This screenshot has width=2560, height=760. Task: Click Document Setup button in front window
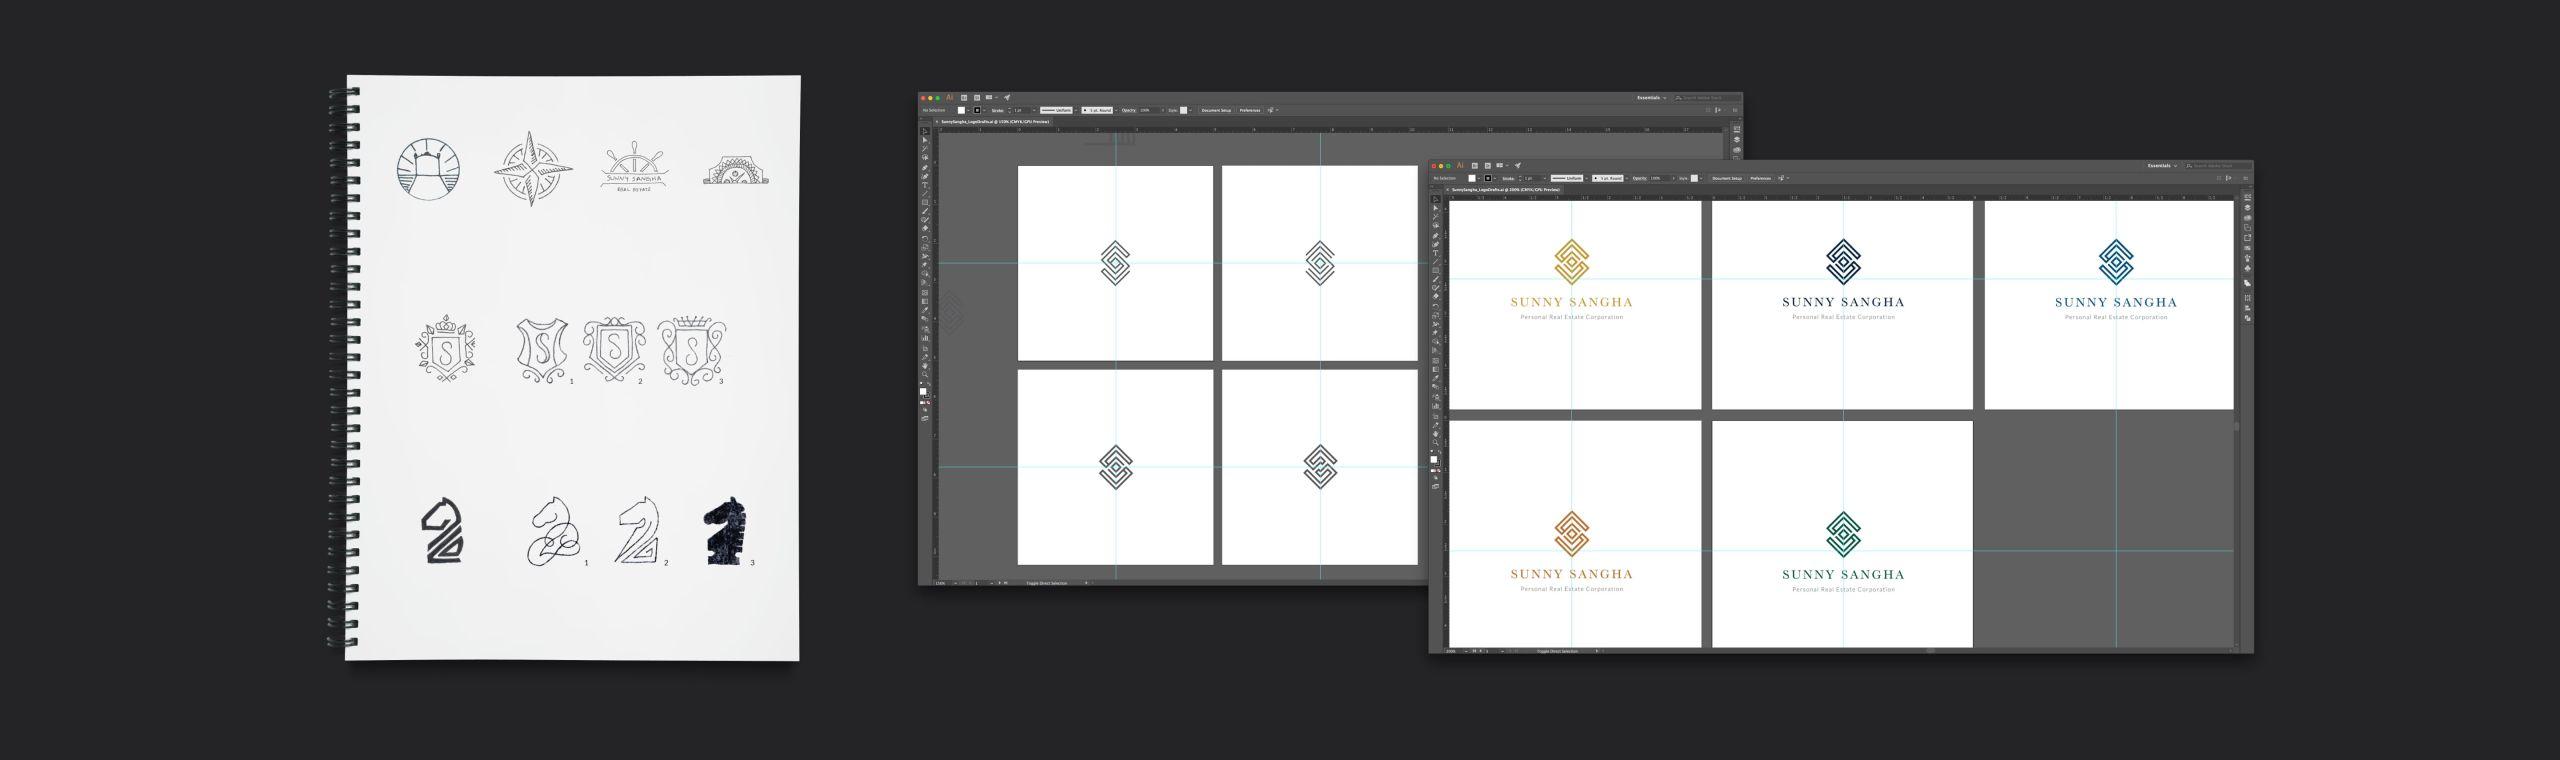click(1727, 178)
